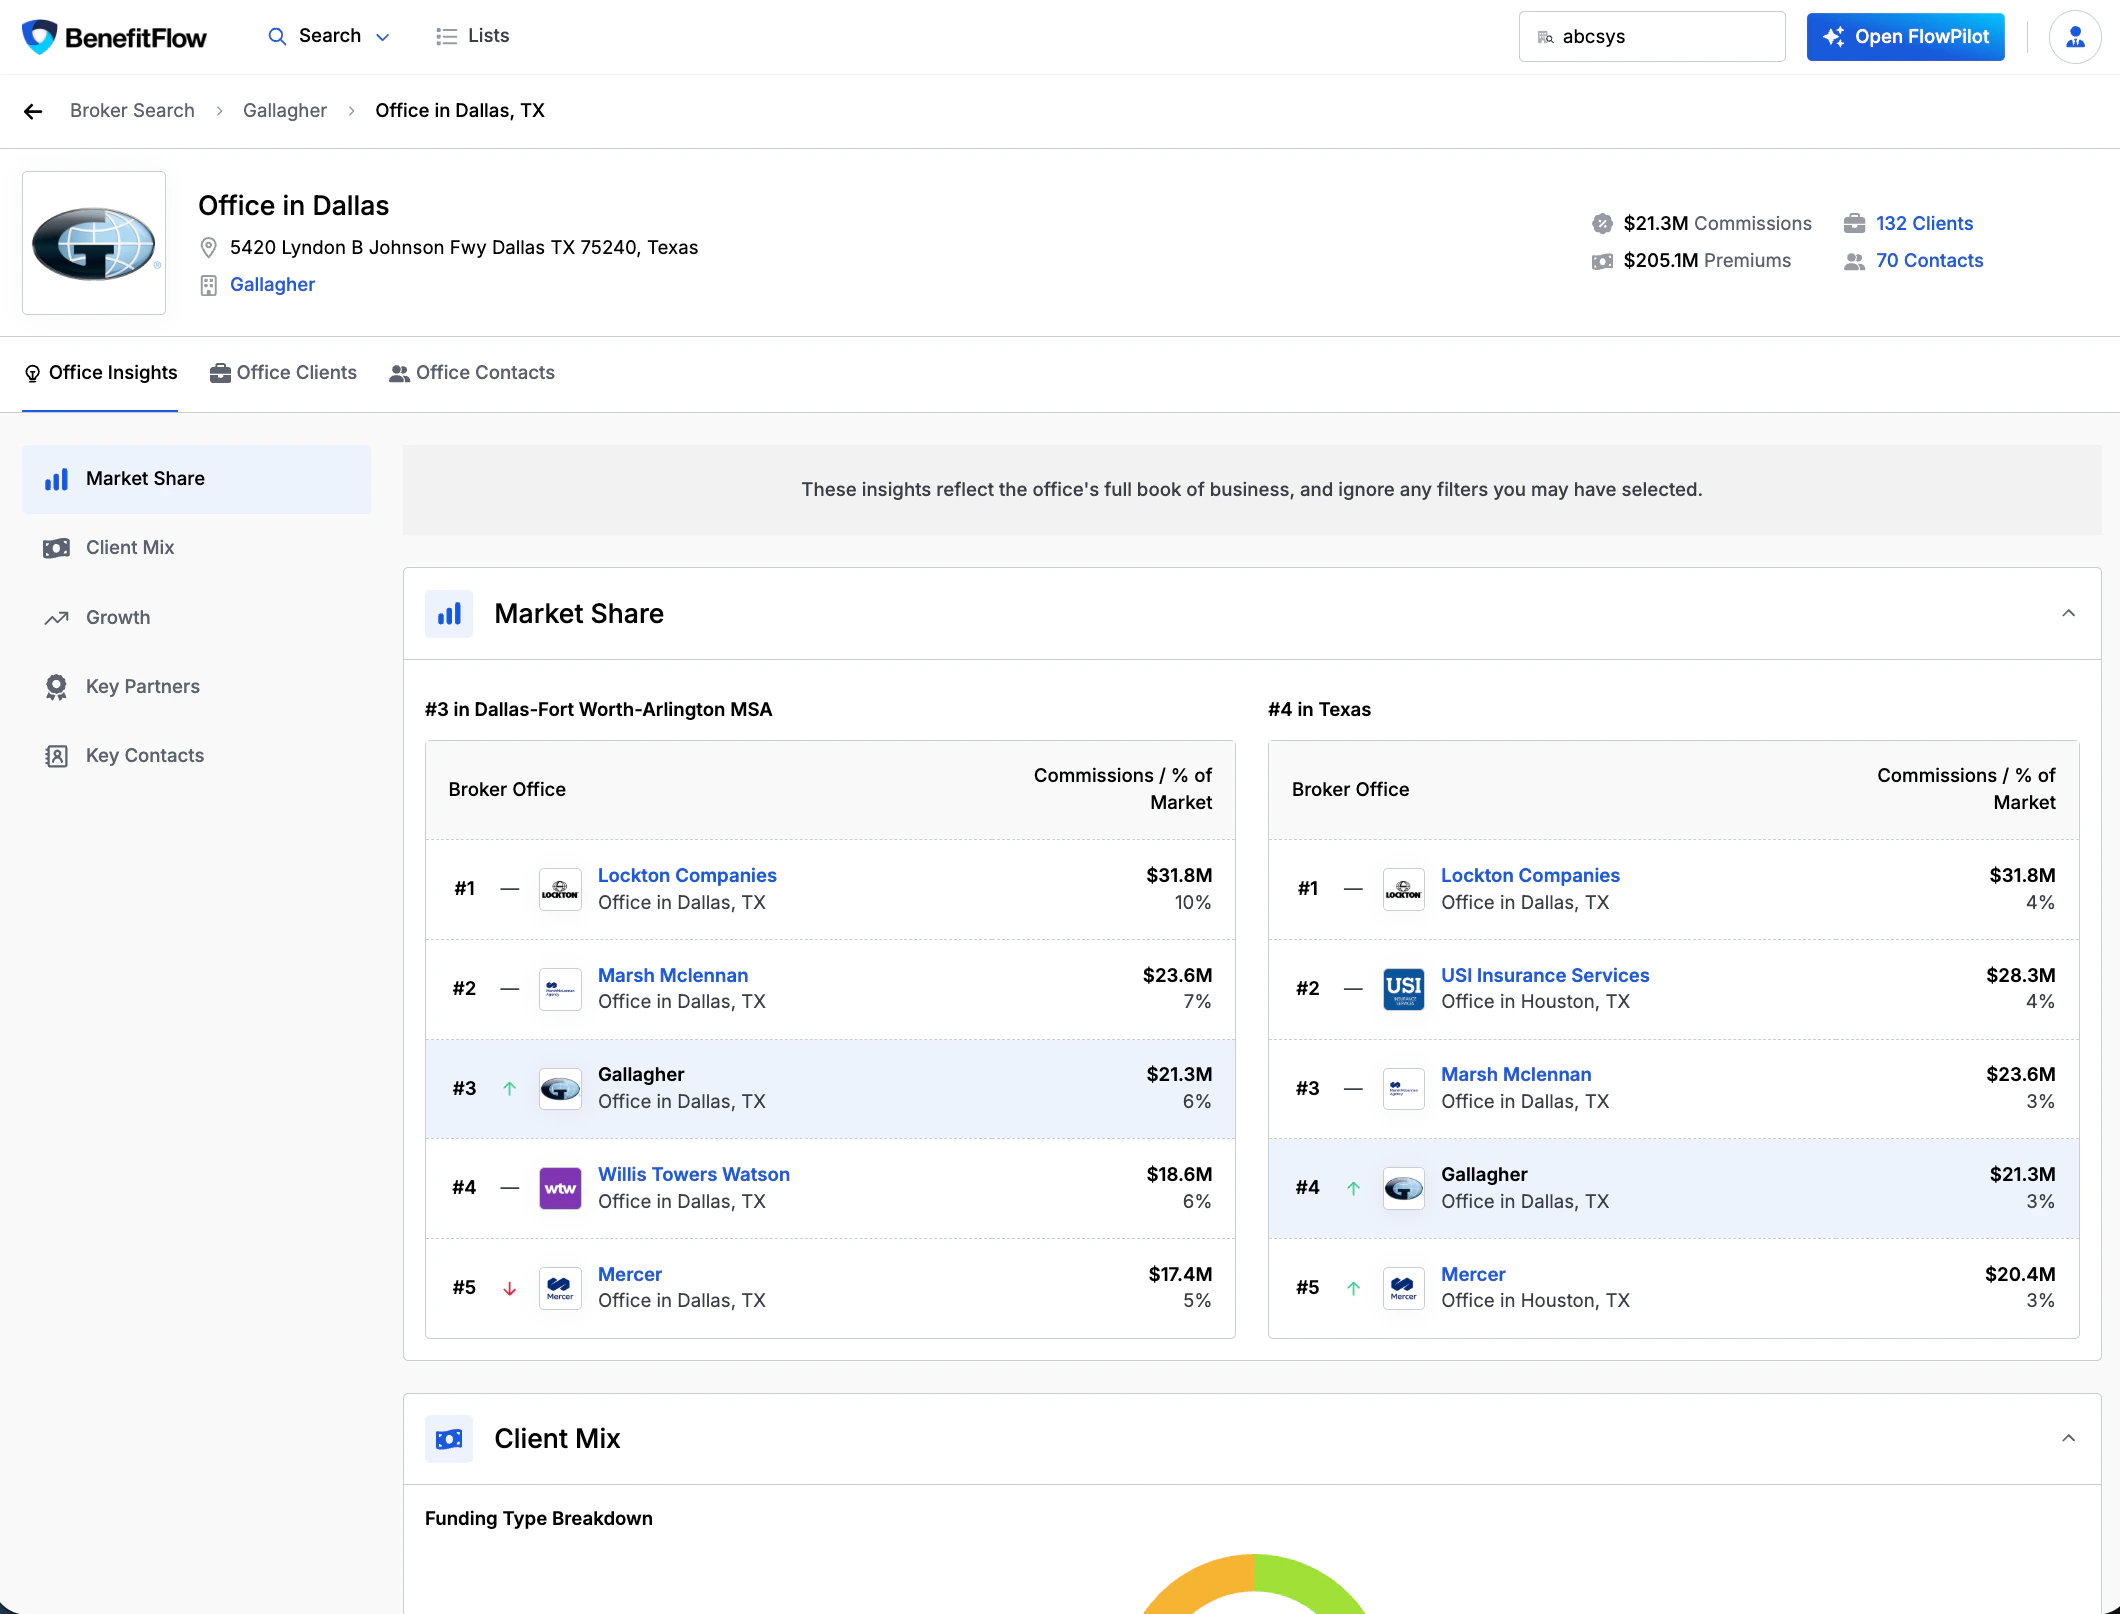The width and height of the screenshot is (2120, 1614).
Task: Select Key Contacts in the sidebar
Action: tap(144, 755)
